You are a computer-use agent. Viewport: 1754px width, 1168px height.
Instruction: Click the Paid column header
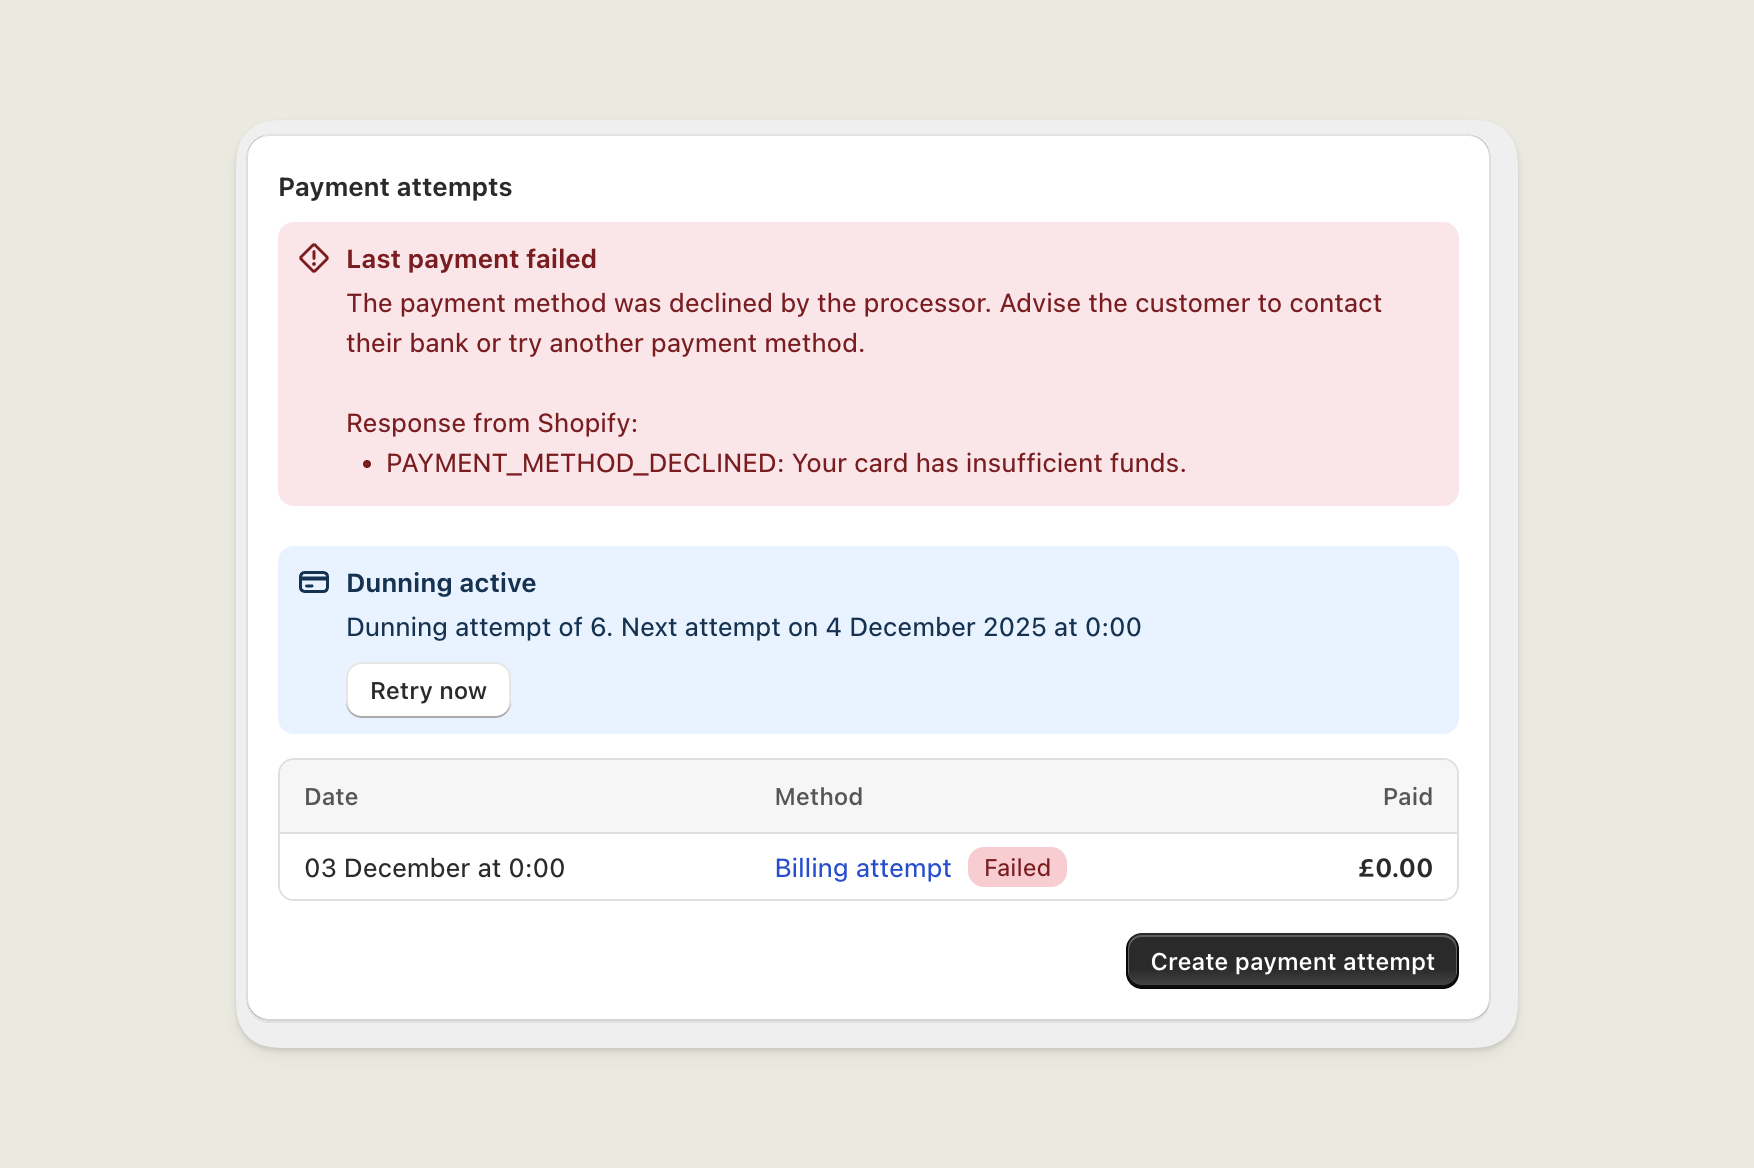click(x=1407, y=797)
